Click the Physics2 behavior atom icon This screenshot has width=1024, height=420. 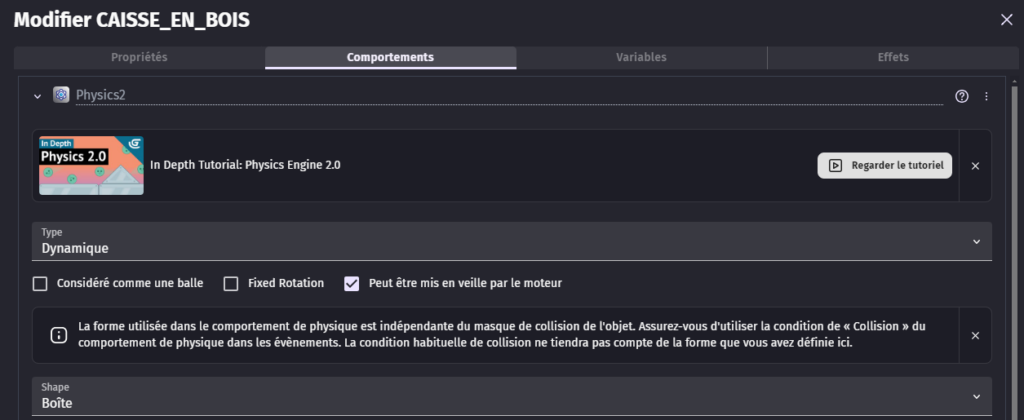pyautogui.click(x=61, y=95)
